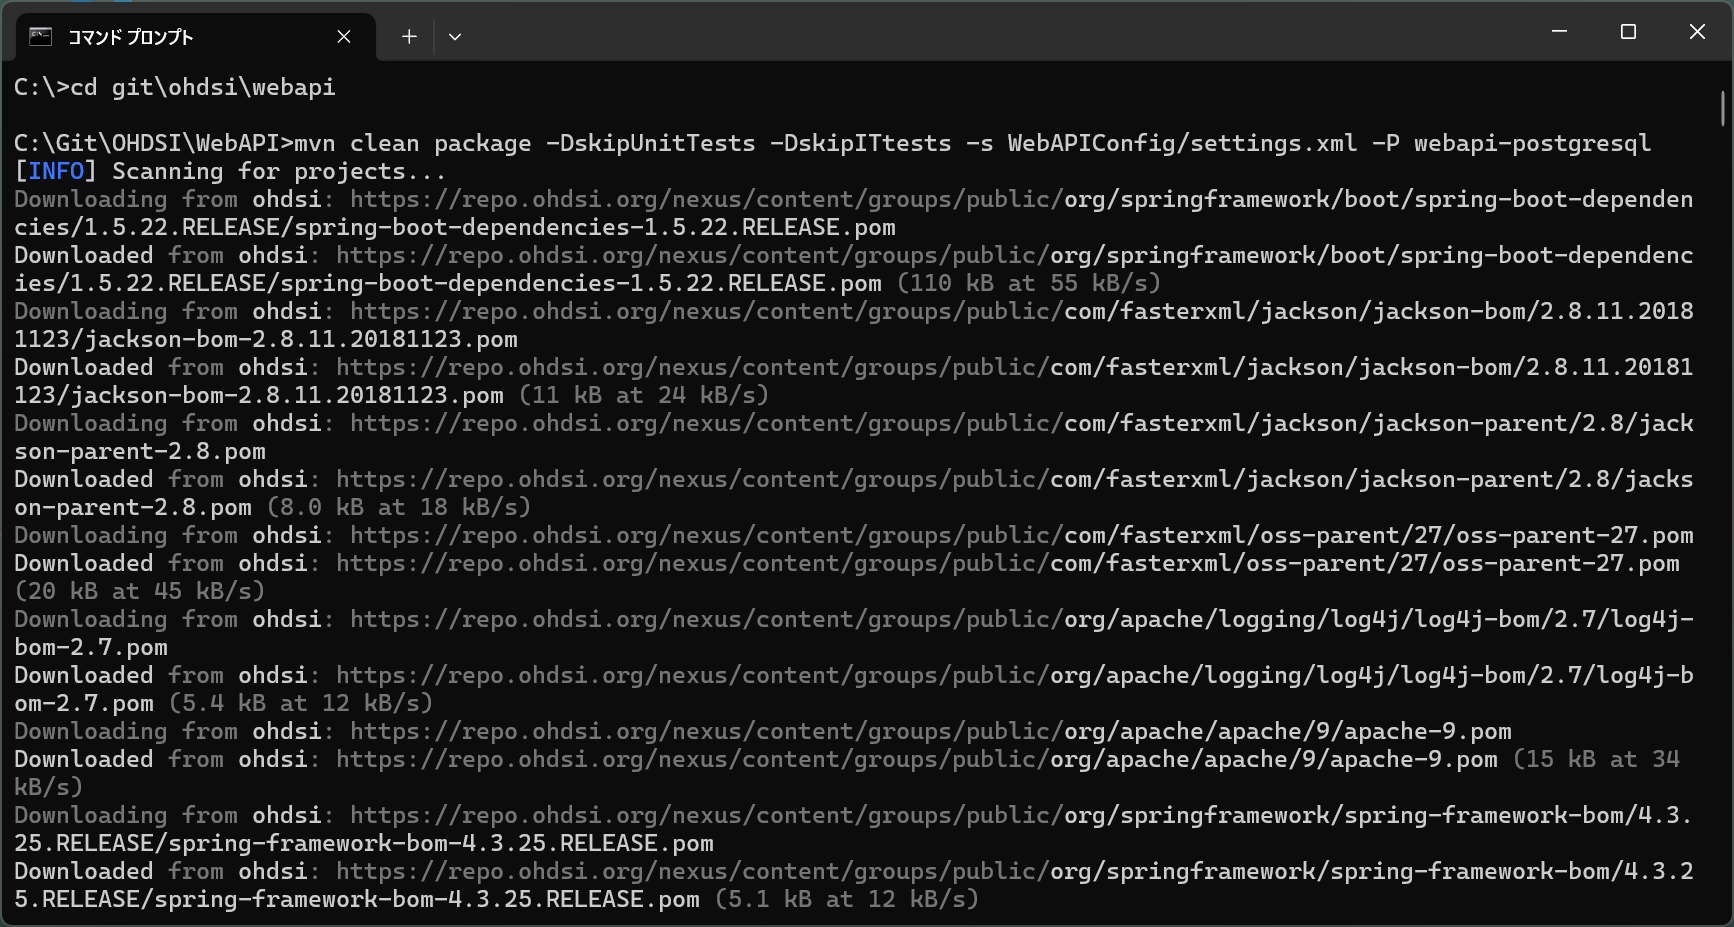Click 'WebAPIConfig/settings.xml' argument text
The width and height of the screenshot is (1734, 927).
click(1182, 143)
